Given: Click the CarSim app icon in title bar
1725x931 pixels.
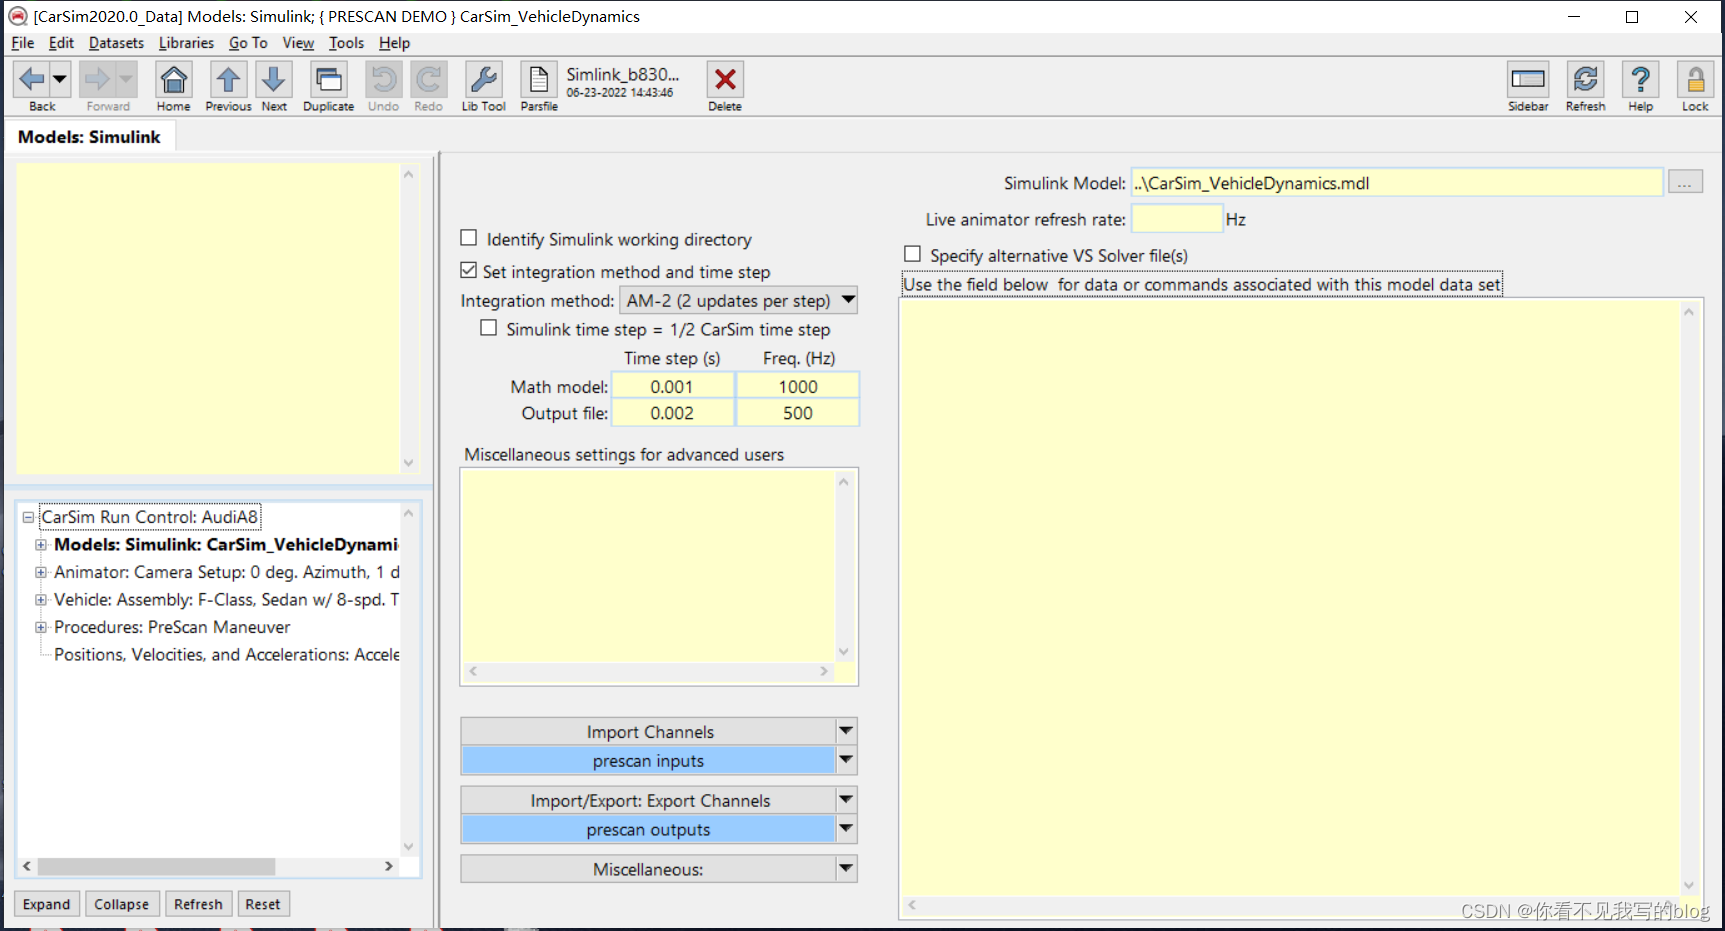Looking at the screenshot, I should [17, 16].
